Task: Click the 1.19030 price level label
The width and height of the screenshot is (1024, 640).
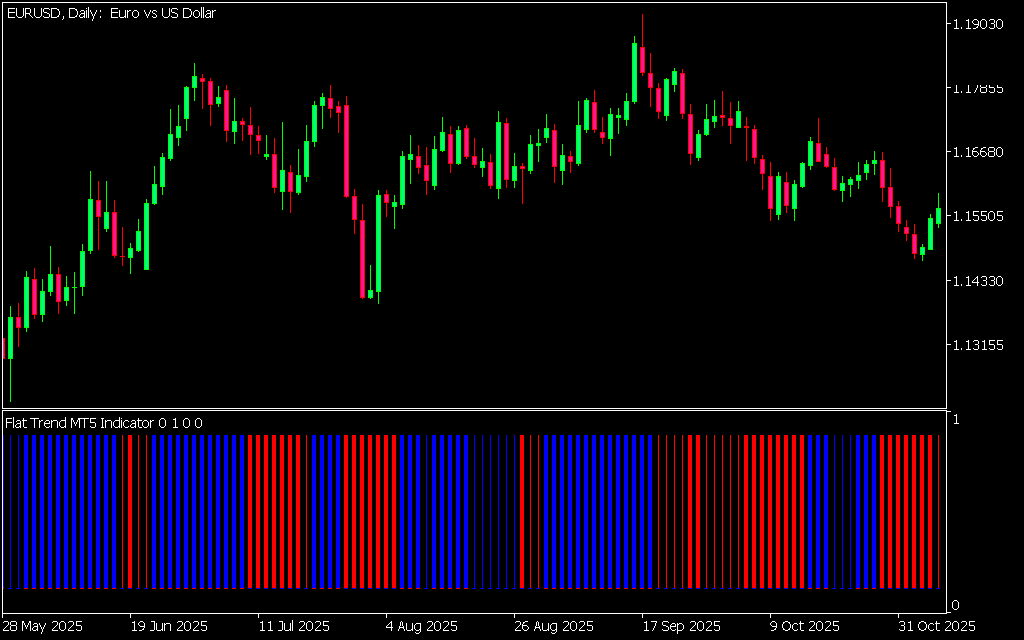Action: (977, 24)
